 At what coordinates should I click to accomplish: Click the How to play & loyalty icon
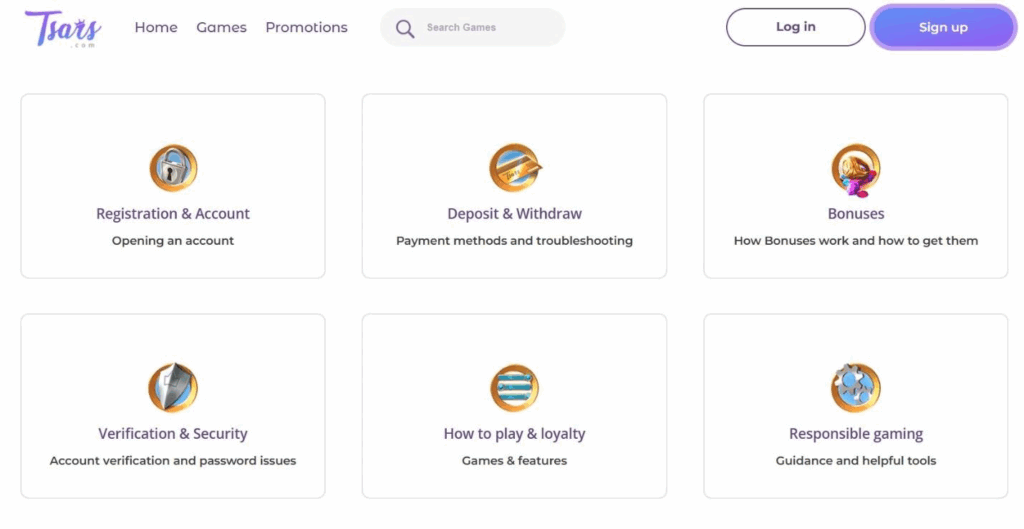pyautogui.click(x=514, y=388)
